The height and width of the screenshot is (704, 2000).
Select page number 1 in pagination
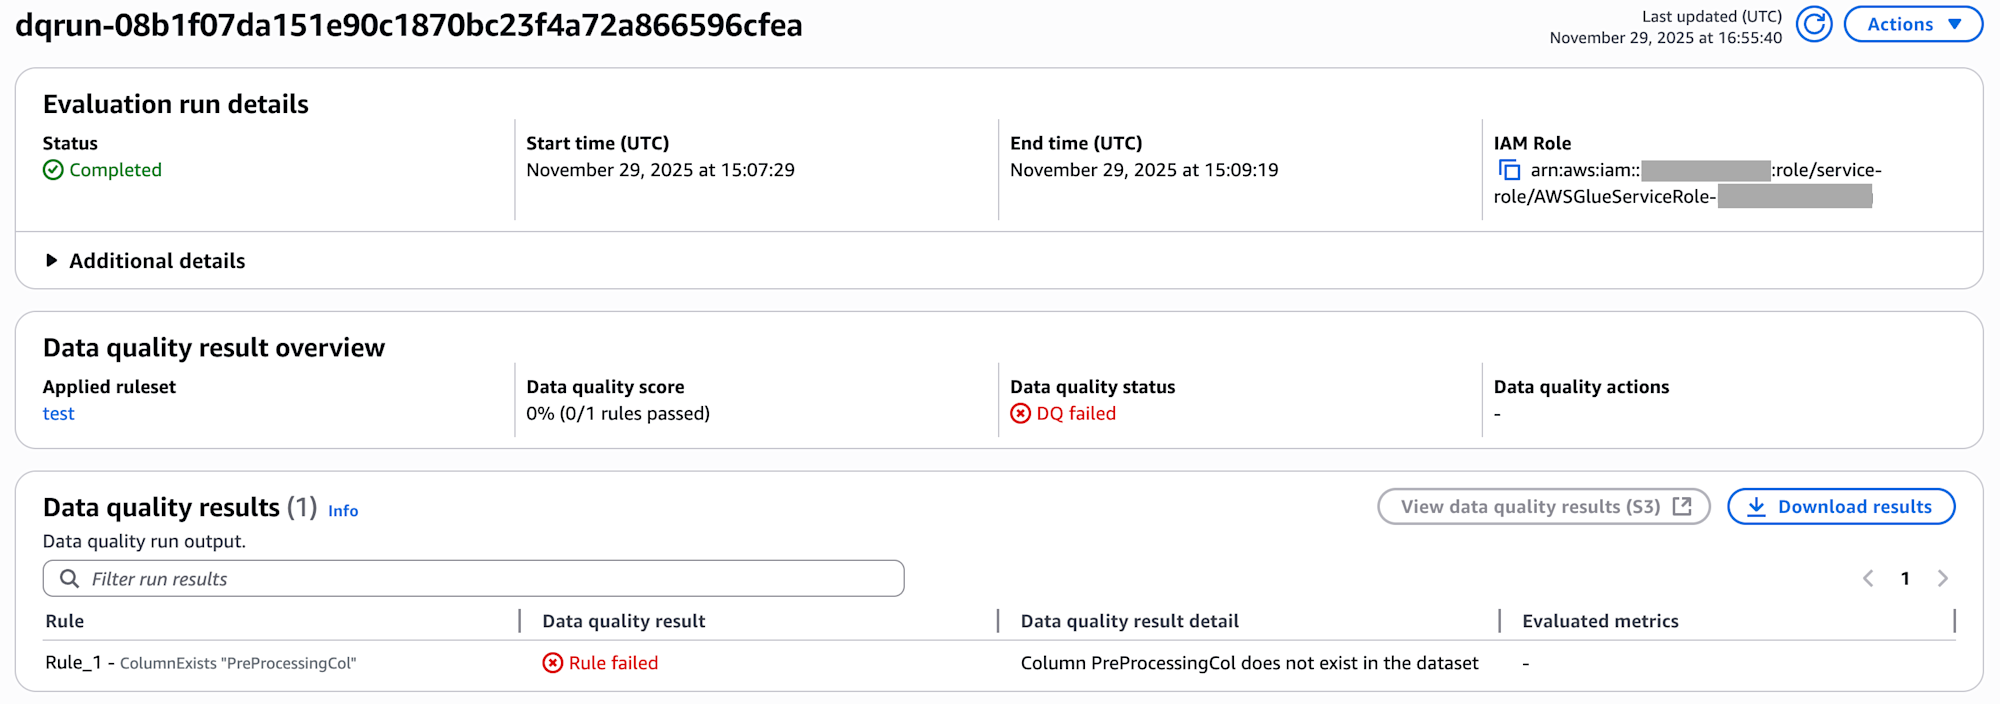coord(1905,579)
